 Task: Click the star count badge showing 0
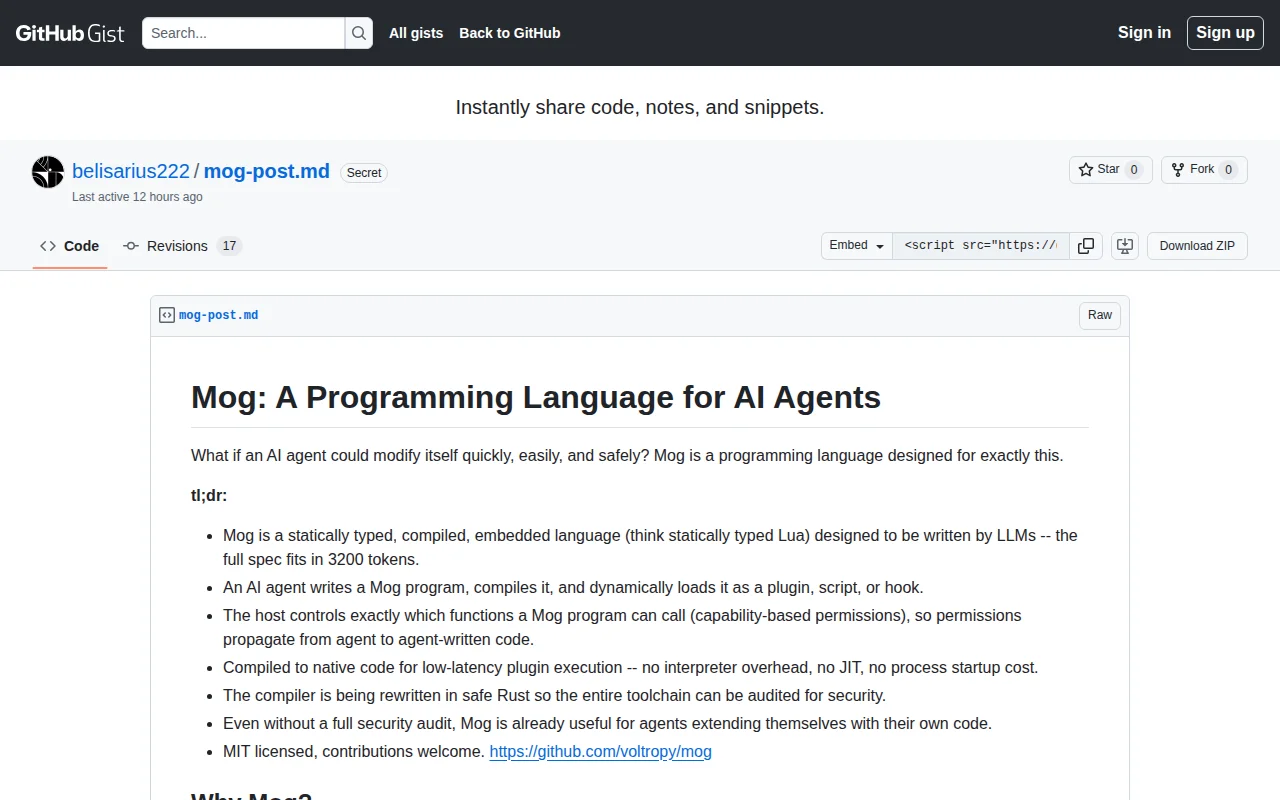1134,170
